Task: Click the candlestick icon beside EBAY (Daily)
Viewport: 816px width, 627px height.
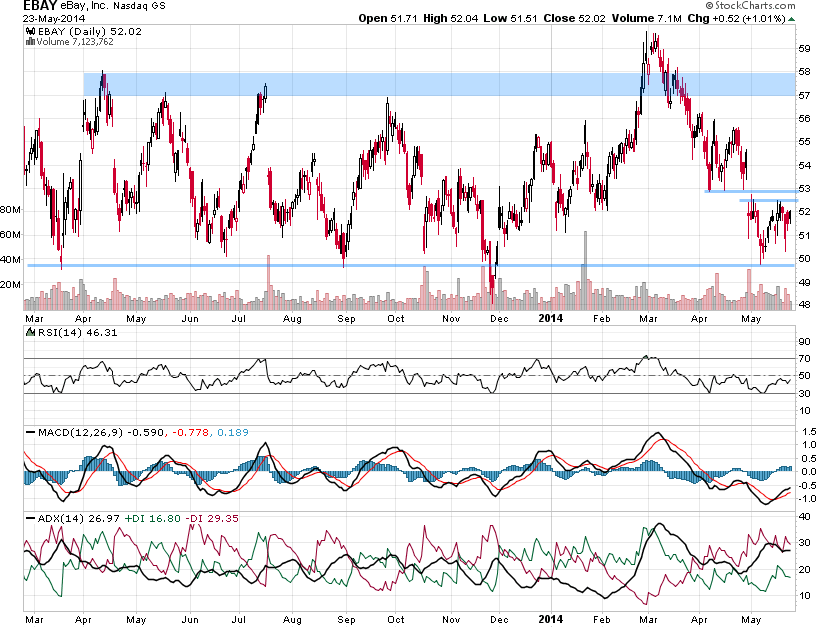Action: click(x=30, y=32)
